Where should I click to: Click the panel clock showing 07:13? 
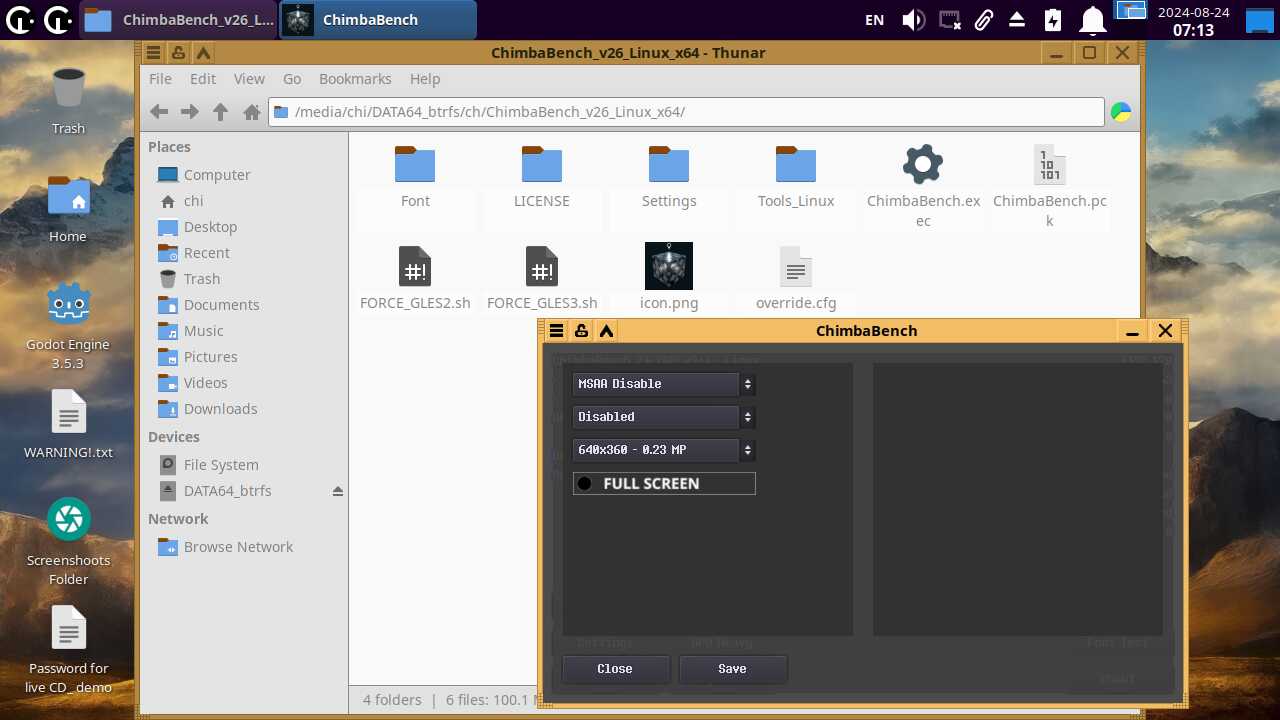[x=1193, y=21]
